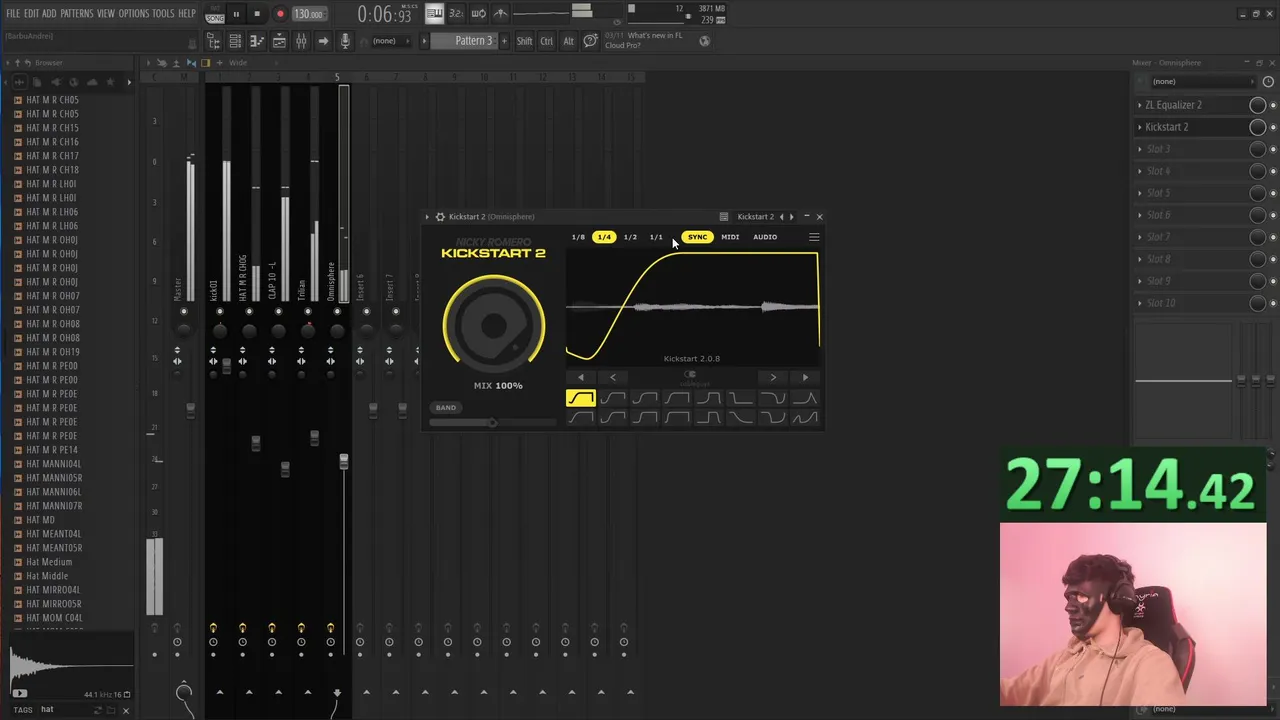Select the 1/4 sync rate
The image size is (1280, 720).
pyautogui.click(x=604, y=237)
